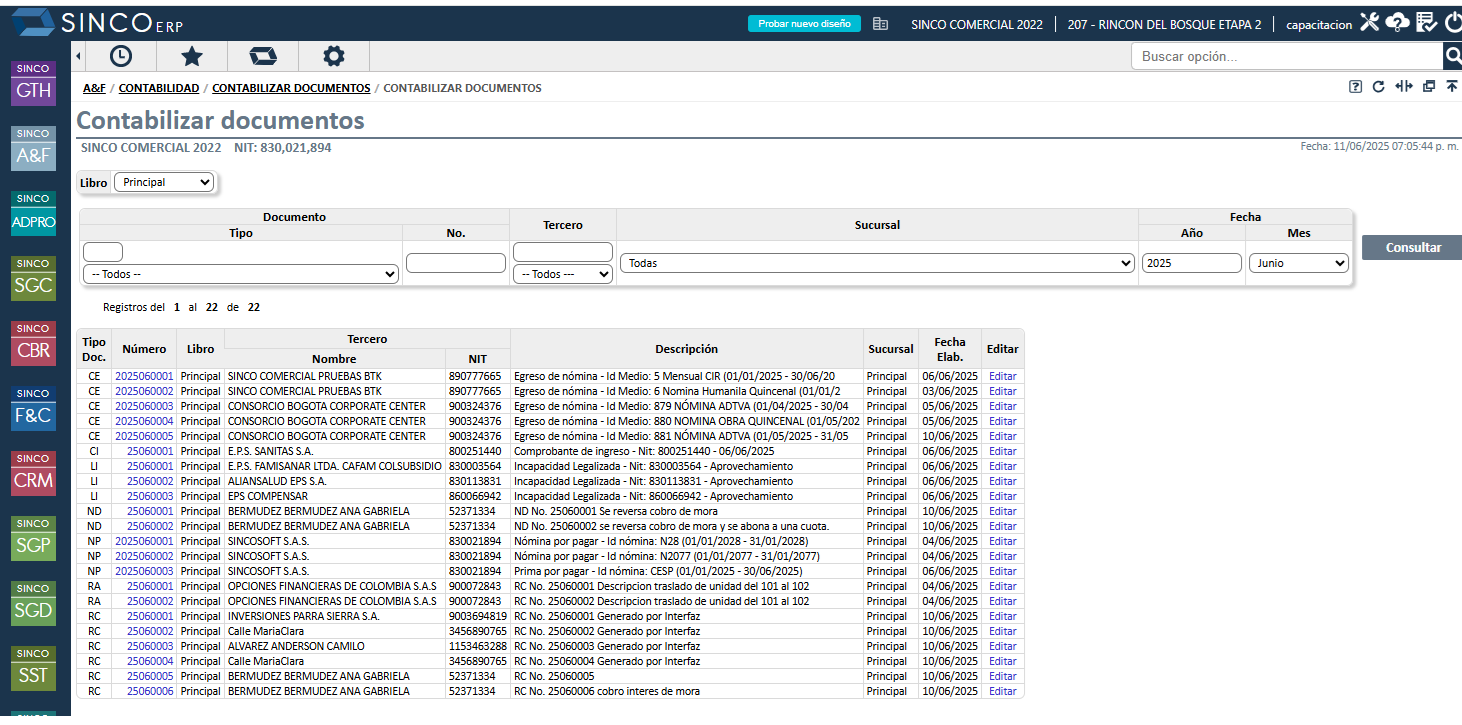Viewport: 1462px width, 725px height.
Task: Open favorites star icon
Action: 191,56
